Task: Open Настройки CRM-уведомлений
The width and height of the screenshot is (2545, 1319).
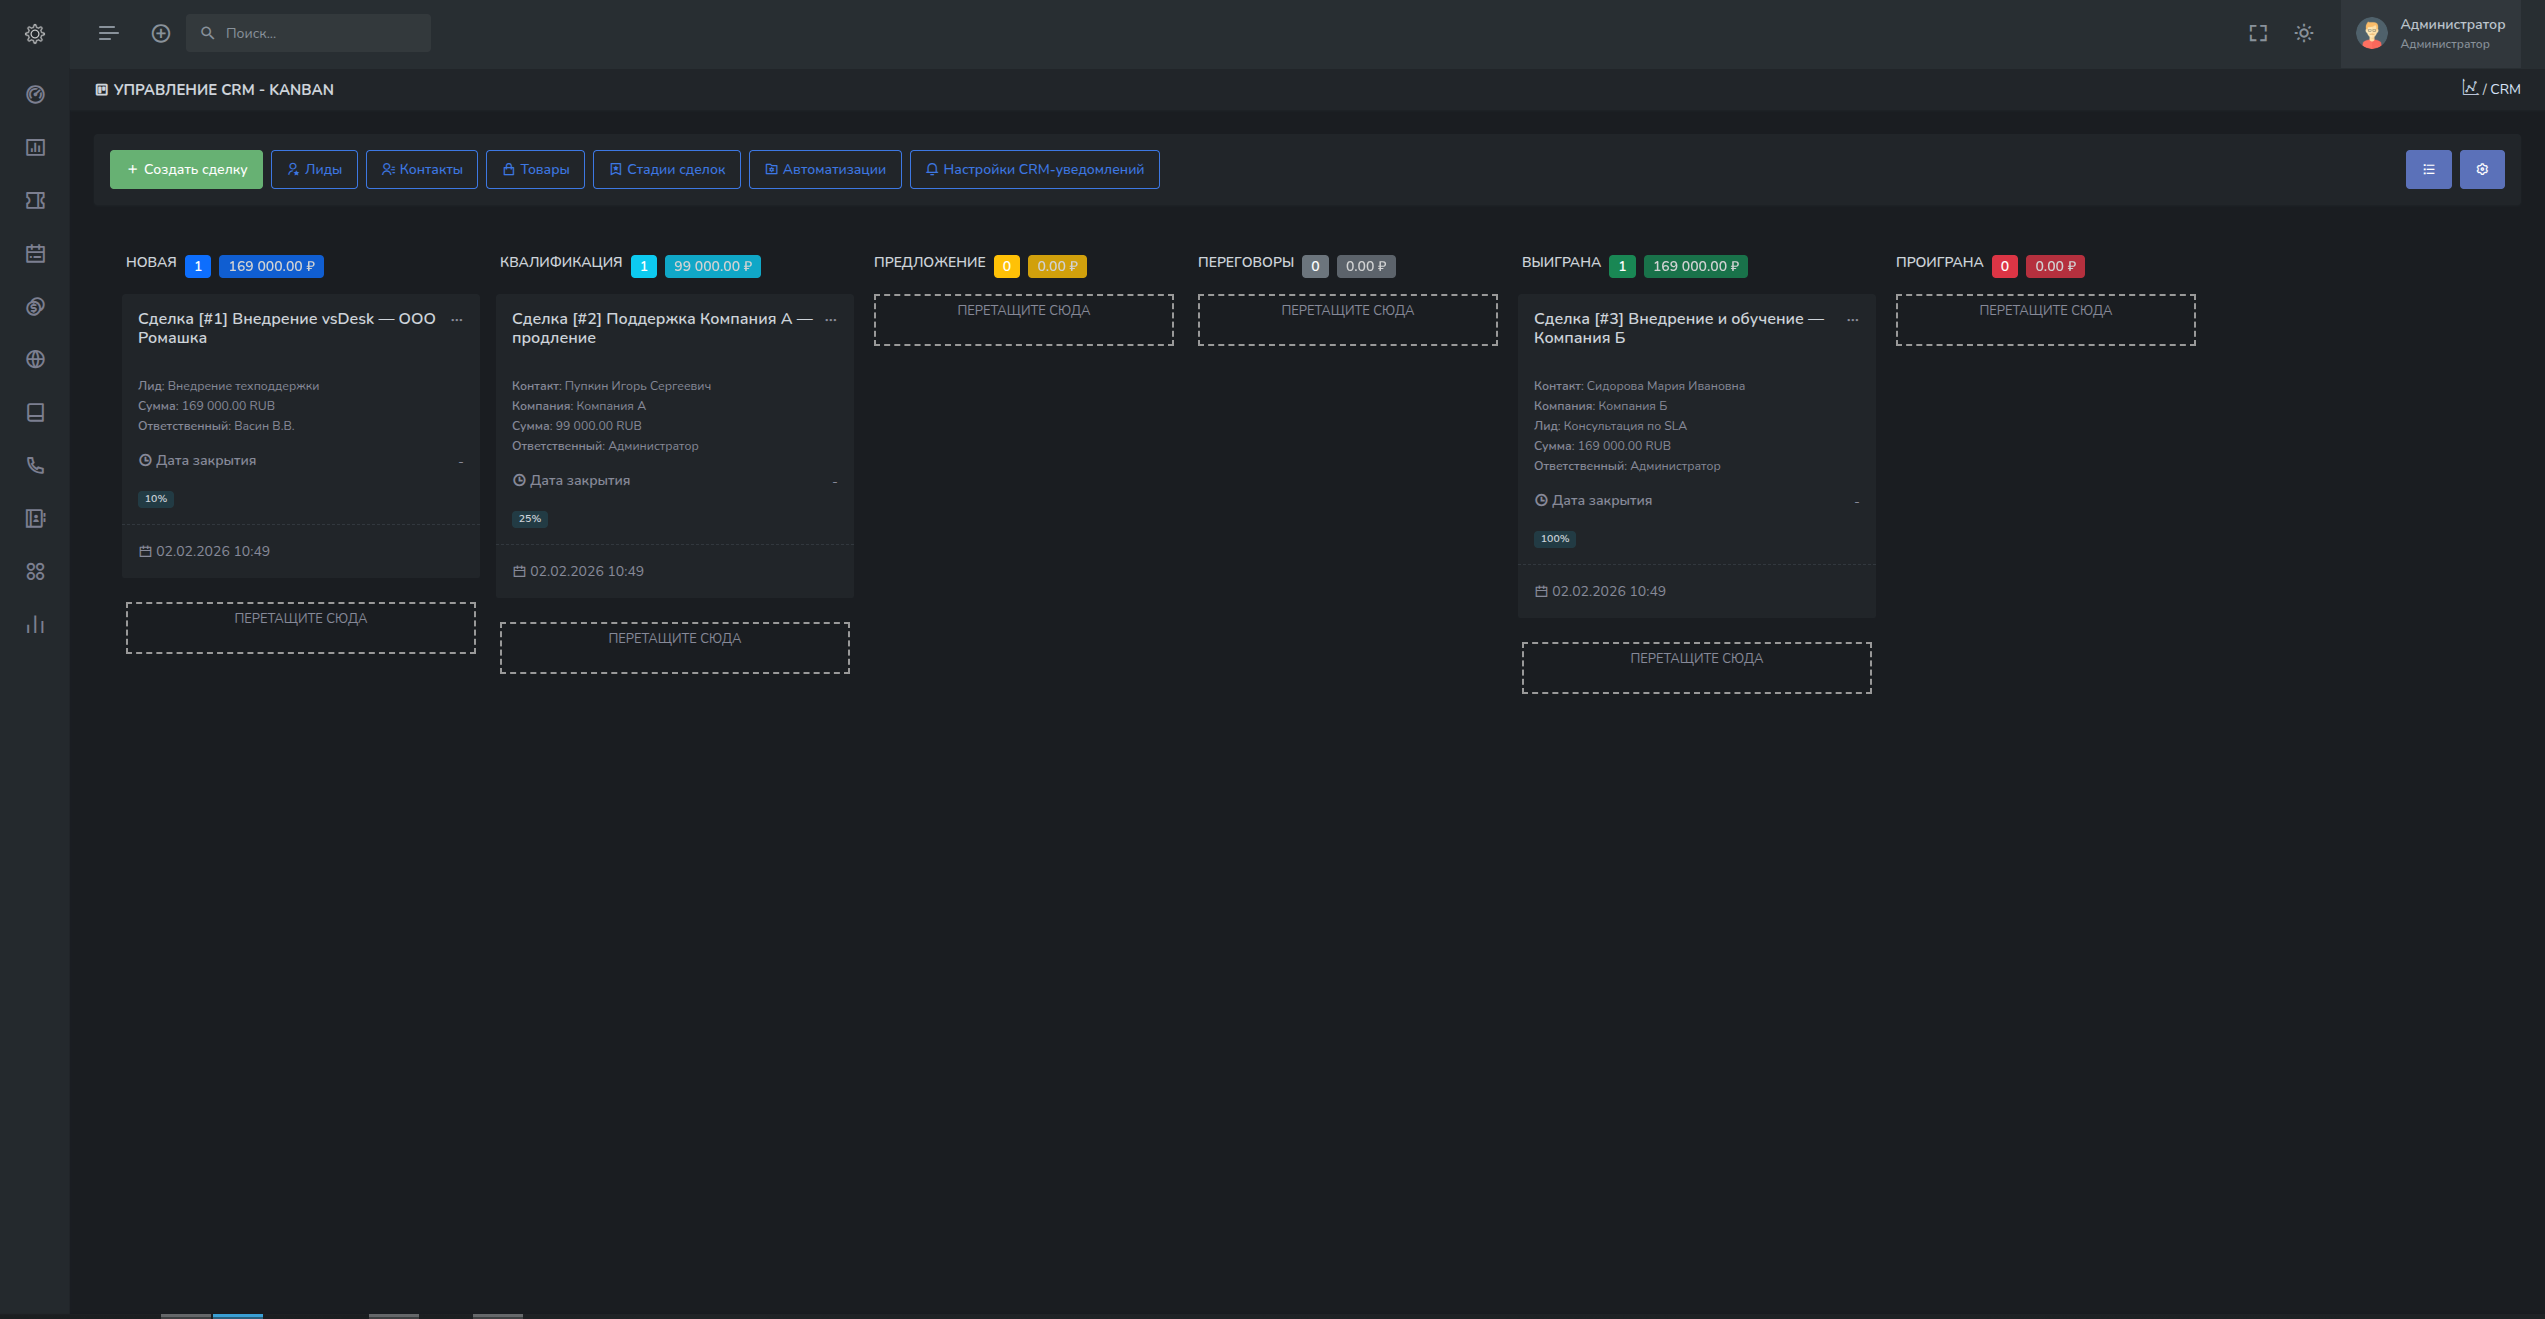Action: click(1035, 170)
